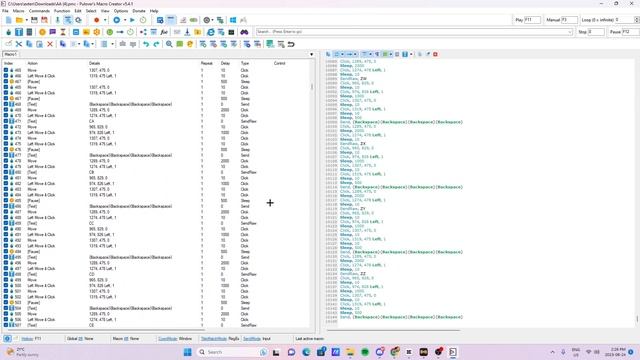Click the Windows logo toolbar icon

pyautogui.click(x=233, y=20)
